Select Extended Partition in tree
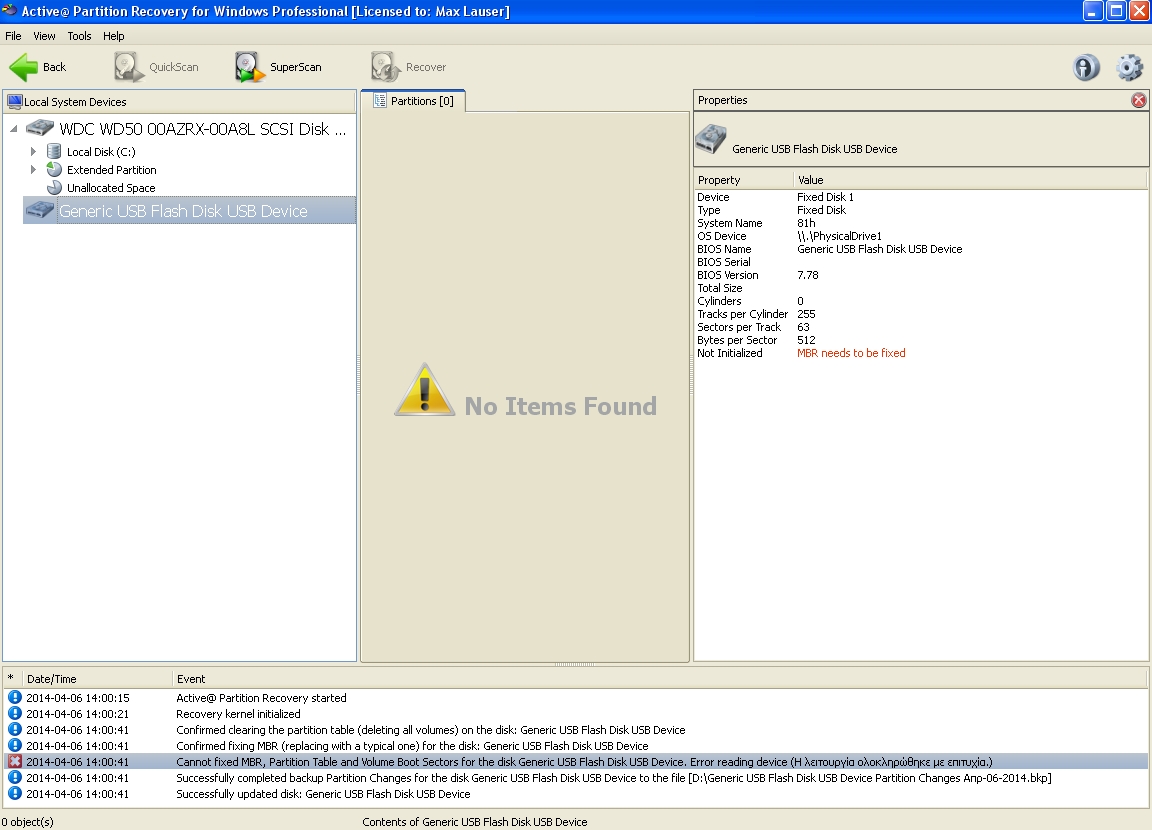 point(112,170)
